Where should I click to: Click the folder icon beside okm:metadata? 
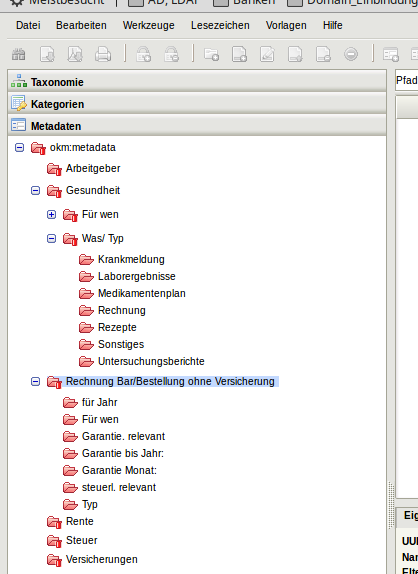coord(38,148)
